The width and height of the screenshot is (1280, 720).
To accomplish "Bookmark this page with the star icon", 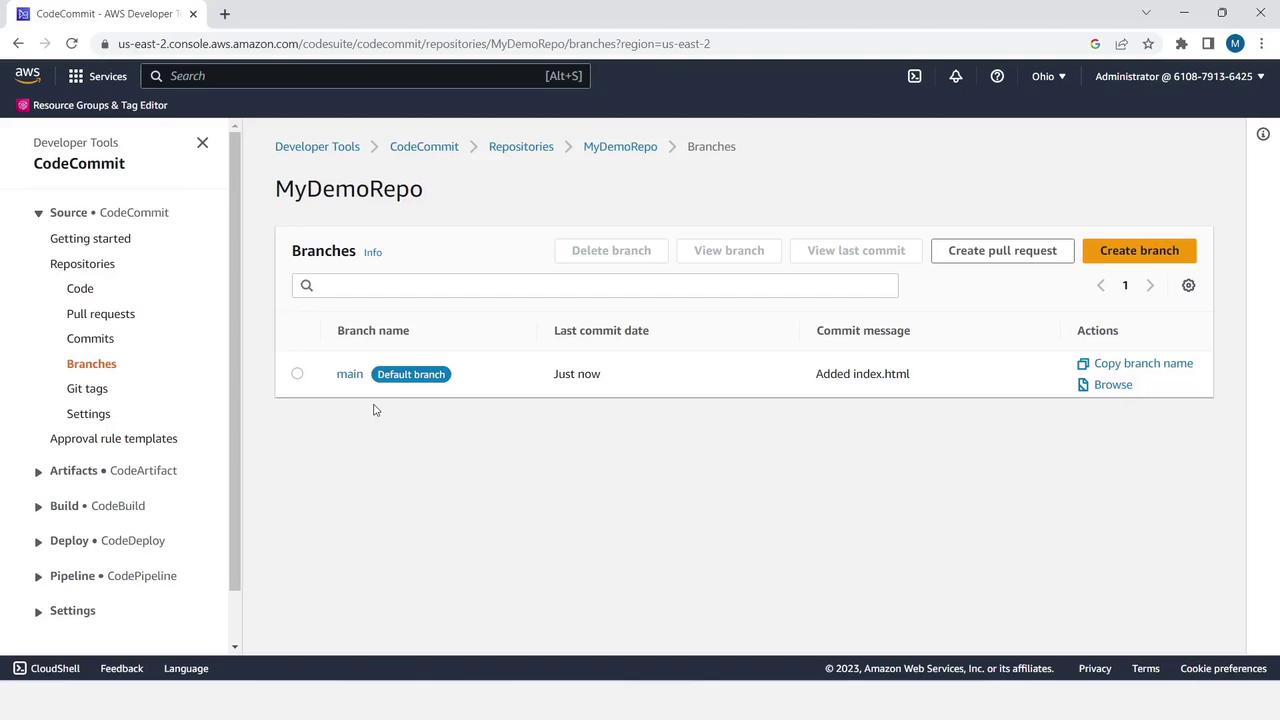I will point(1148,44).
